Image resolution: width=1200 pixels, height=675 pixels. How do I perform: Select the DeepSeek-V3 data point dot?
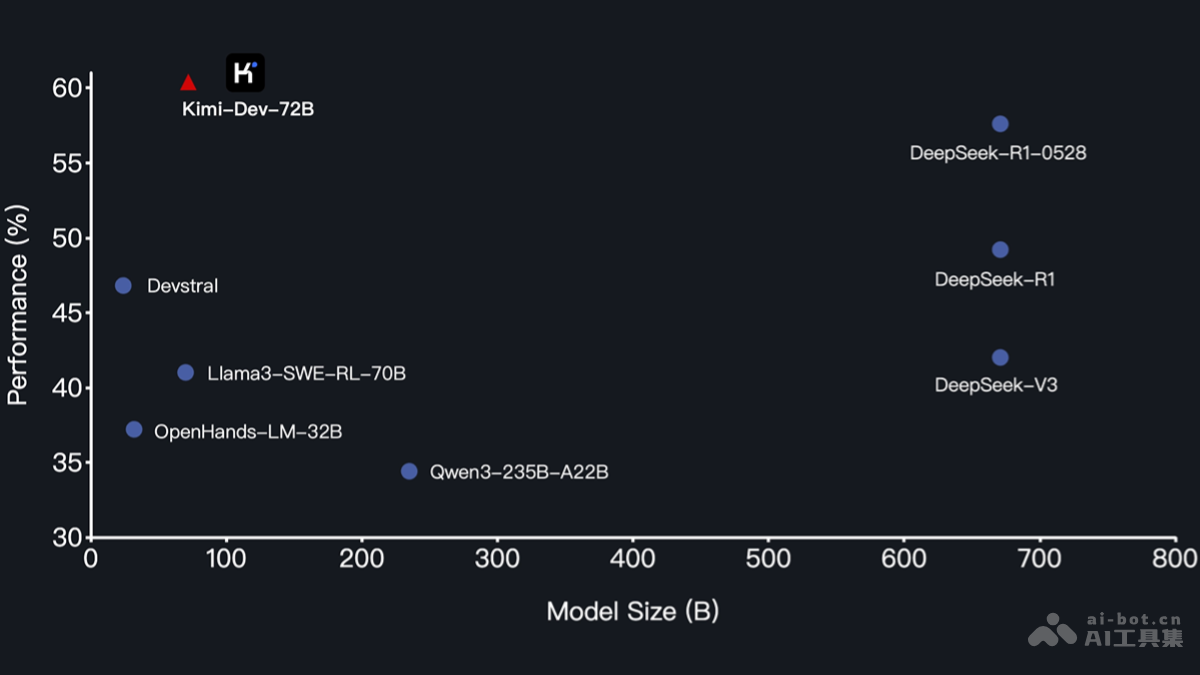pos(1000,358)
